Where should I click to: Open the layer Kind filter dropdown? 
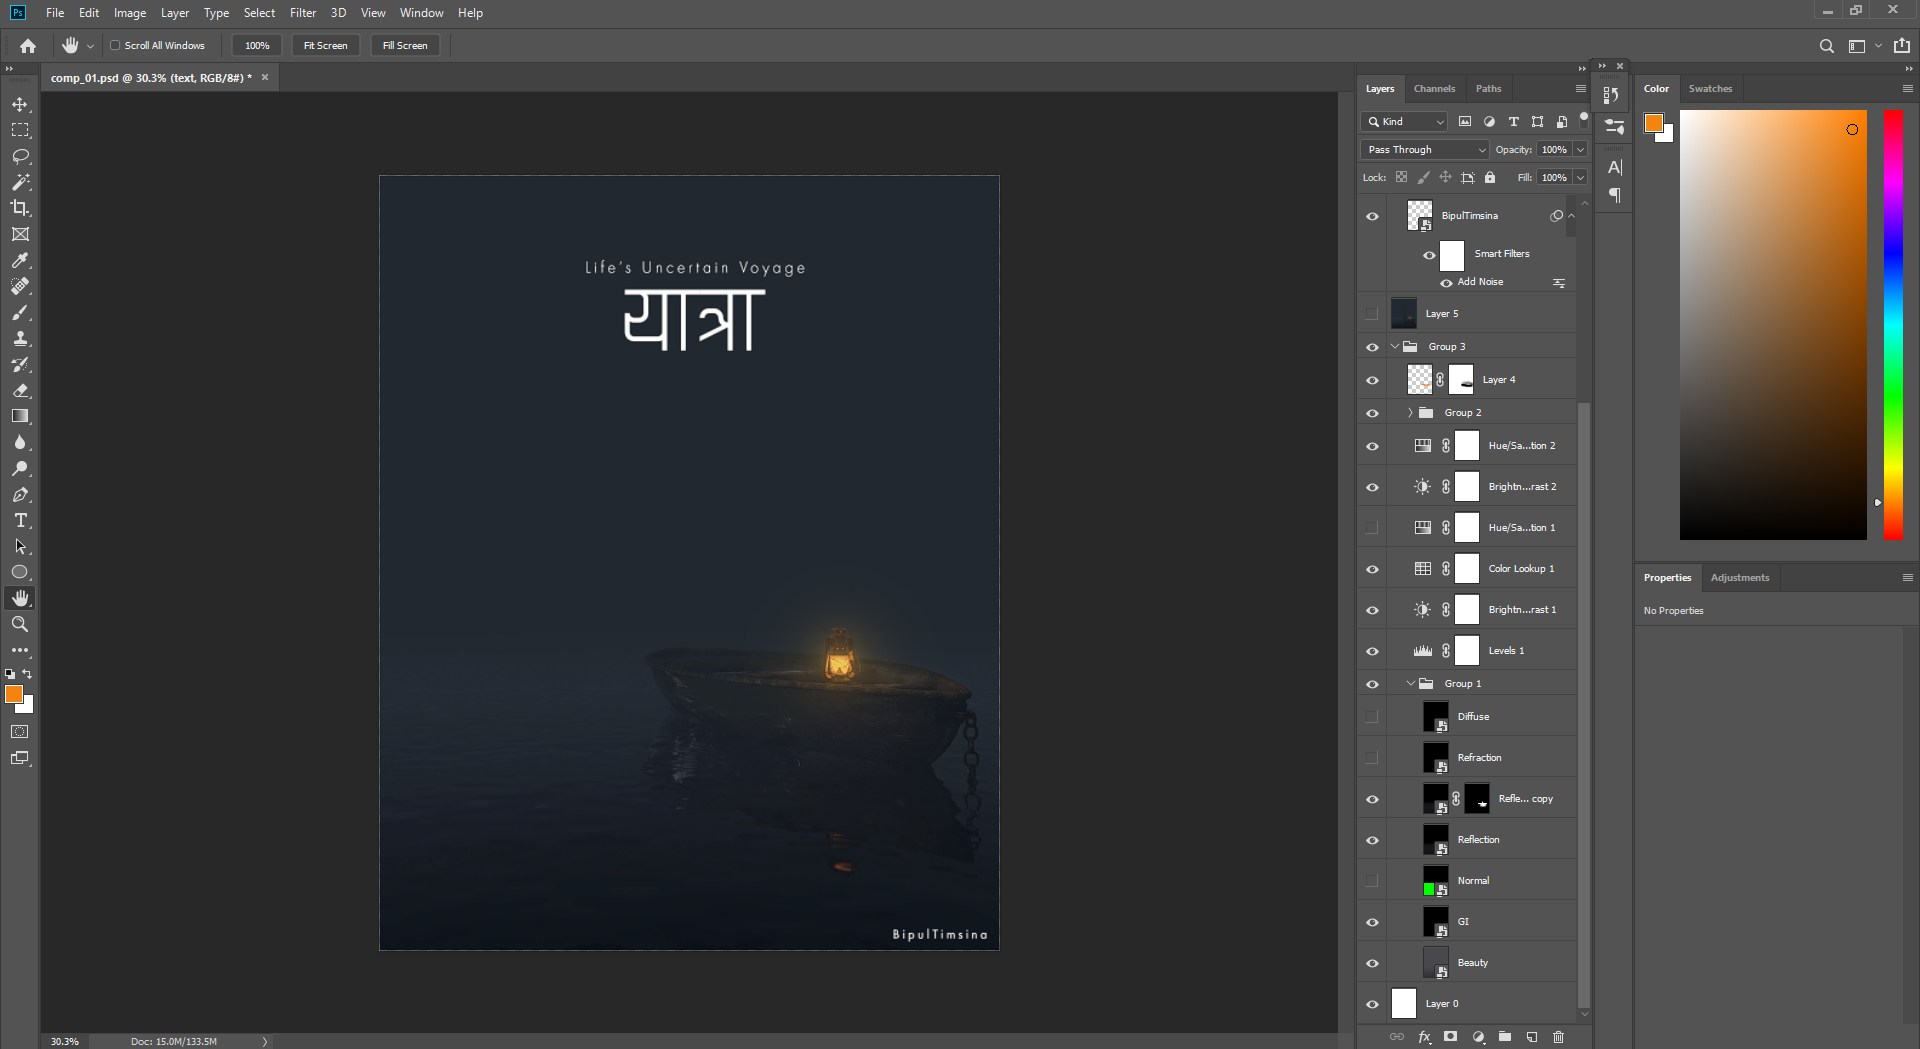coord(1404,121)
